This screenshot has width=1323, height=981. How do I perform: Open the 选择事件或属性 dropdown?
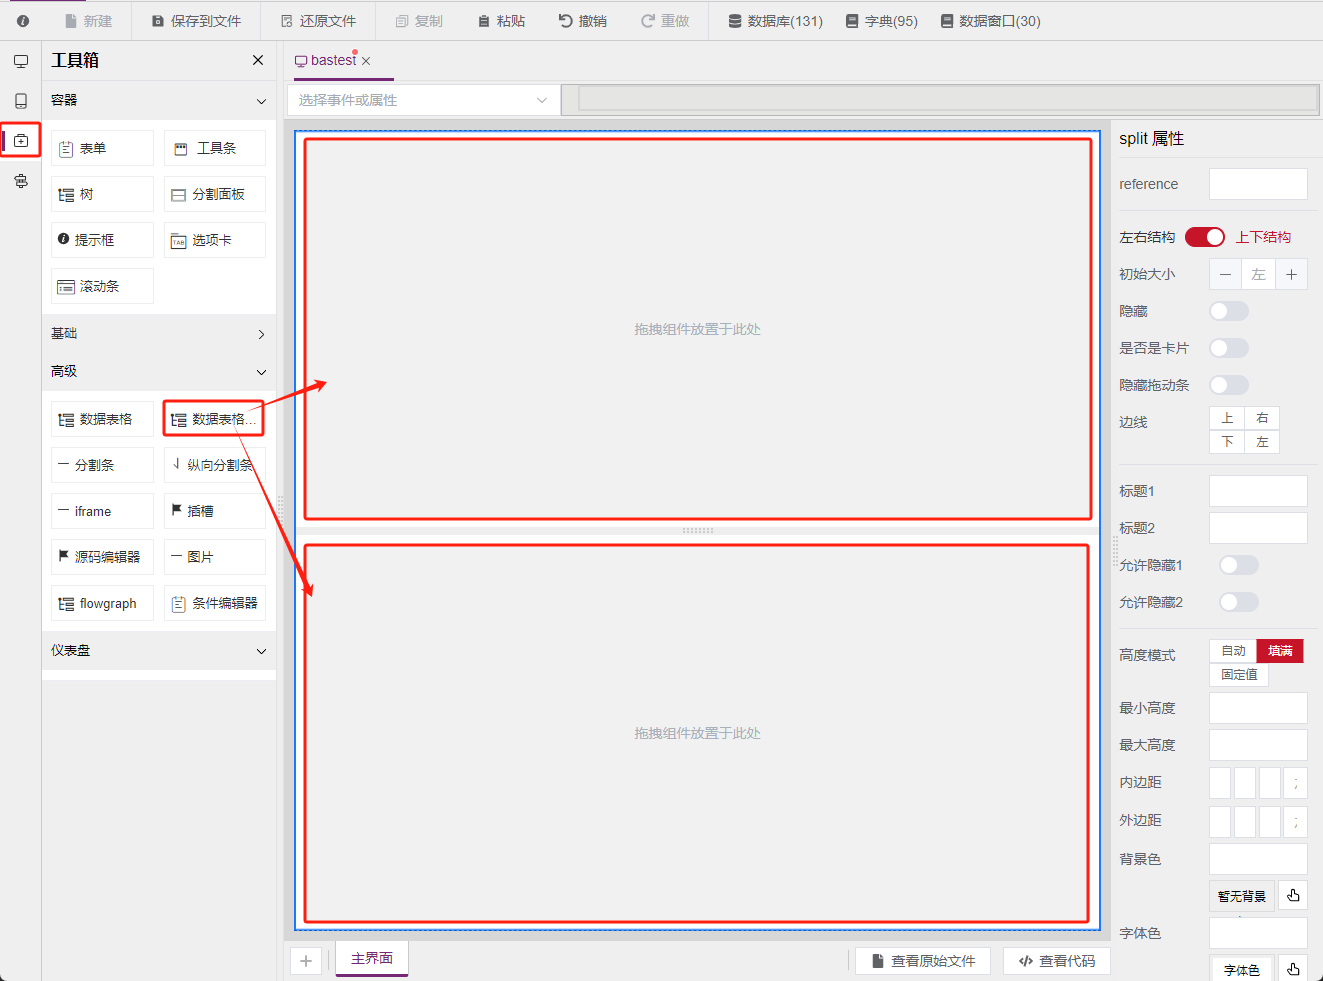pyautogui.click(x=422, y=100)
